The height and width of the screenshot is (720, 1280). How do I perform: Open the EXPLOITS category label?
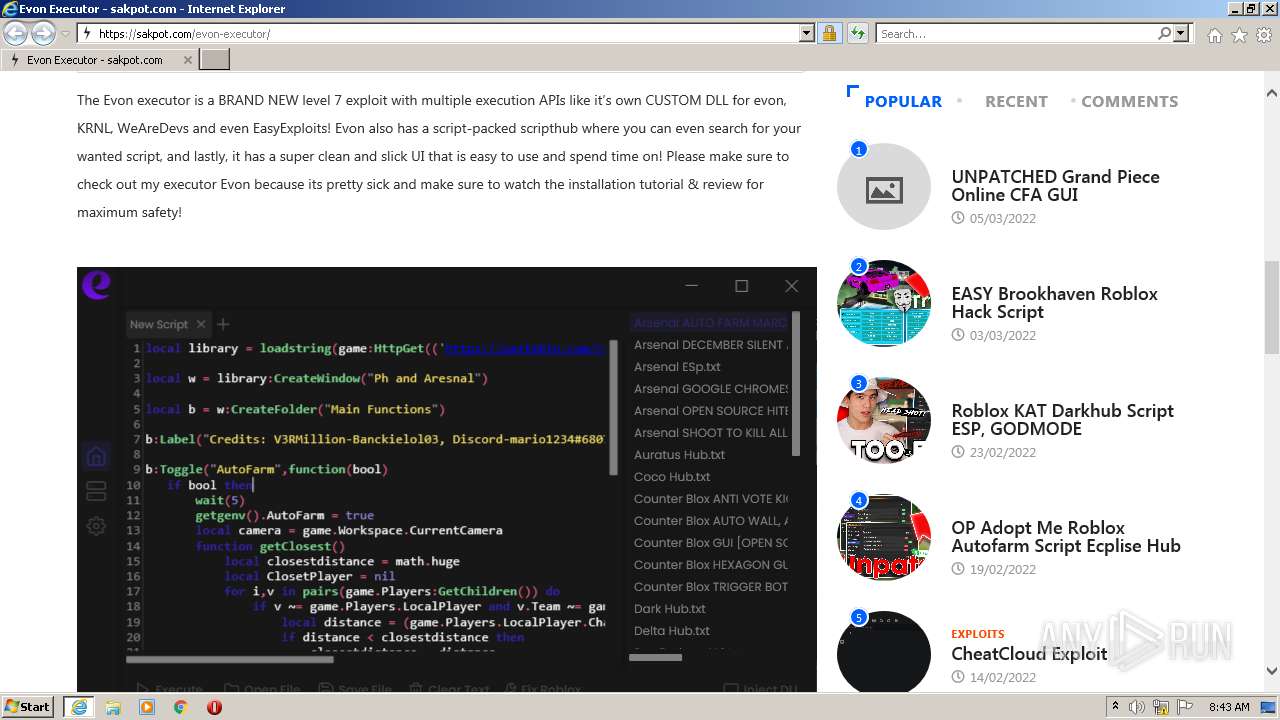pyautogui.click(x=977, y=634)
